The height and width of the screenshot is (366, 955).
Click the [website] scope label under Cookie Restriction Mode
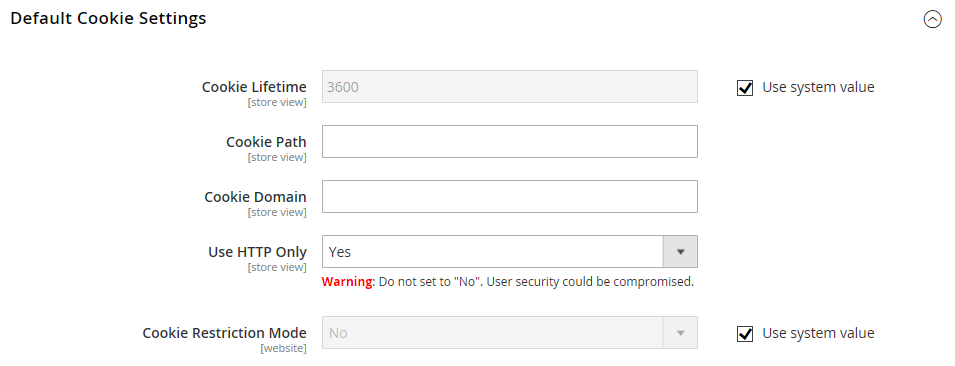283,349
